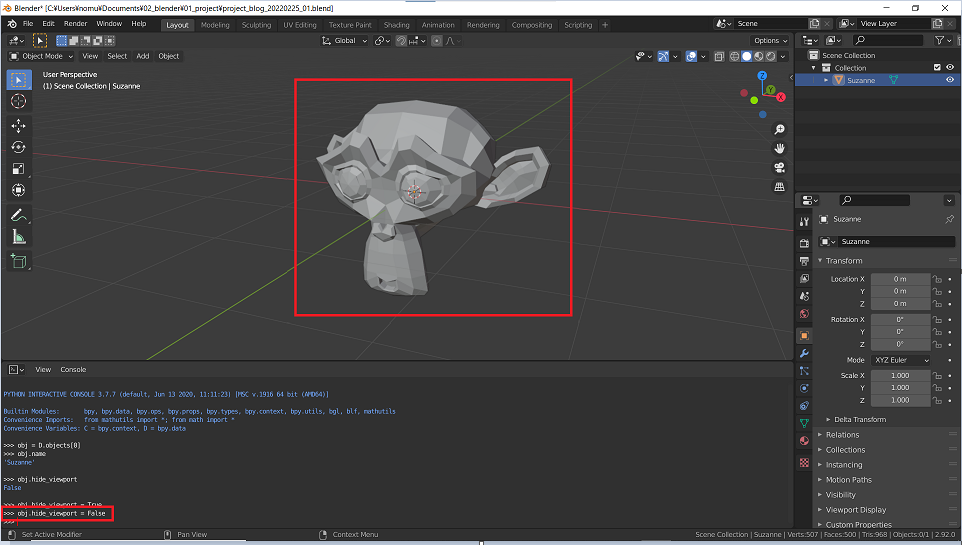Add a new workspace with plus button
The height and width of the screenshot is (545, 962).
click(x=605, y=25)
